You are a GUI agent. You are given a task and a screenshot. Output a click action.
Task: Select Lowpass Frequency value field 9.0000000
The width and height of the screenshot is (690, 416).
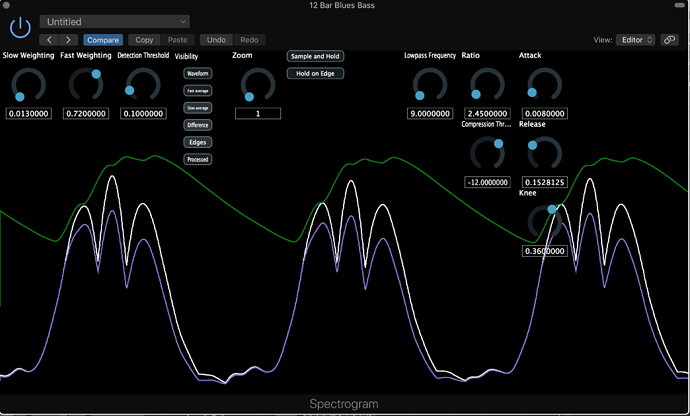[x=430, y=114]
